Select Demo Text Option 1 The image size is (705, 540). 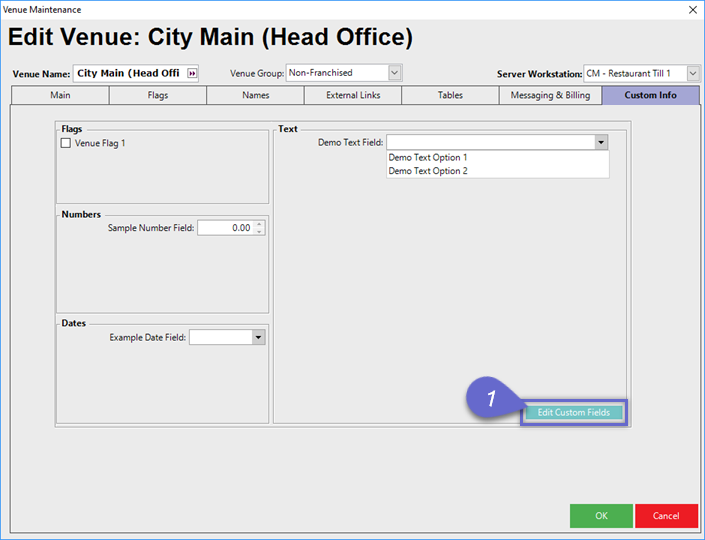(428, 157)
